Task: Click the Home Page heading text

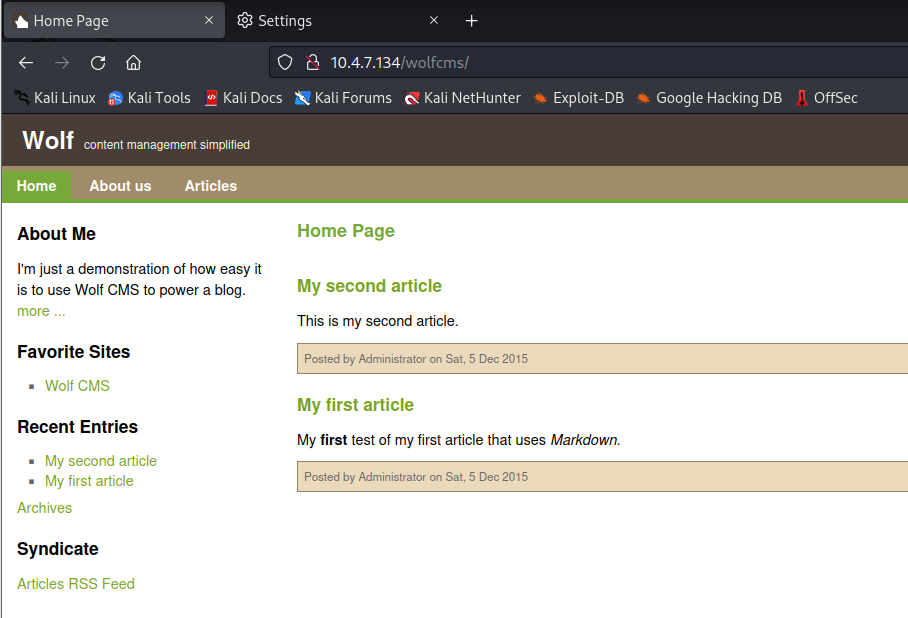Action: (x=346, y=231)
